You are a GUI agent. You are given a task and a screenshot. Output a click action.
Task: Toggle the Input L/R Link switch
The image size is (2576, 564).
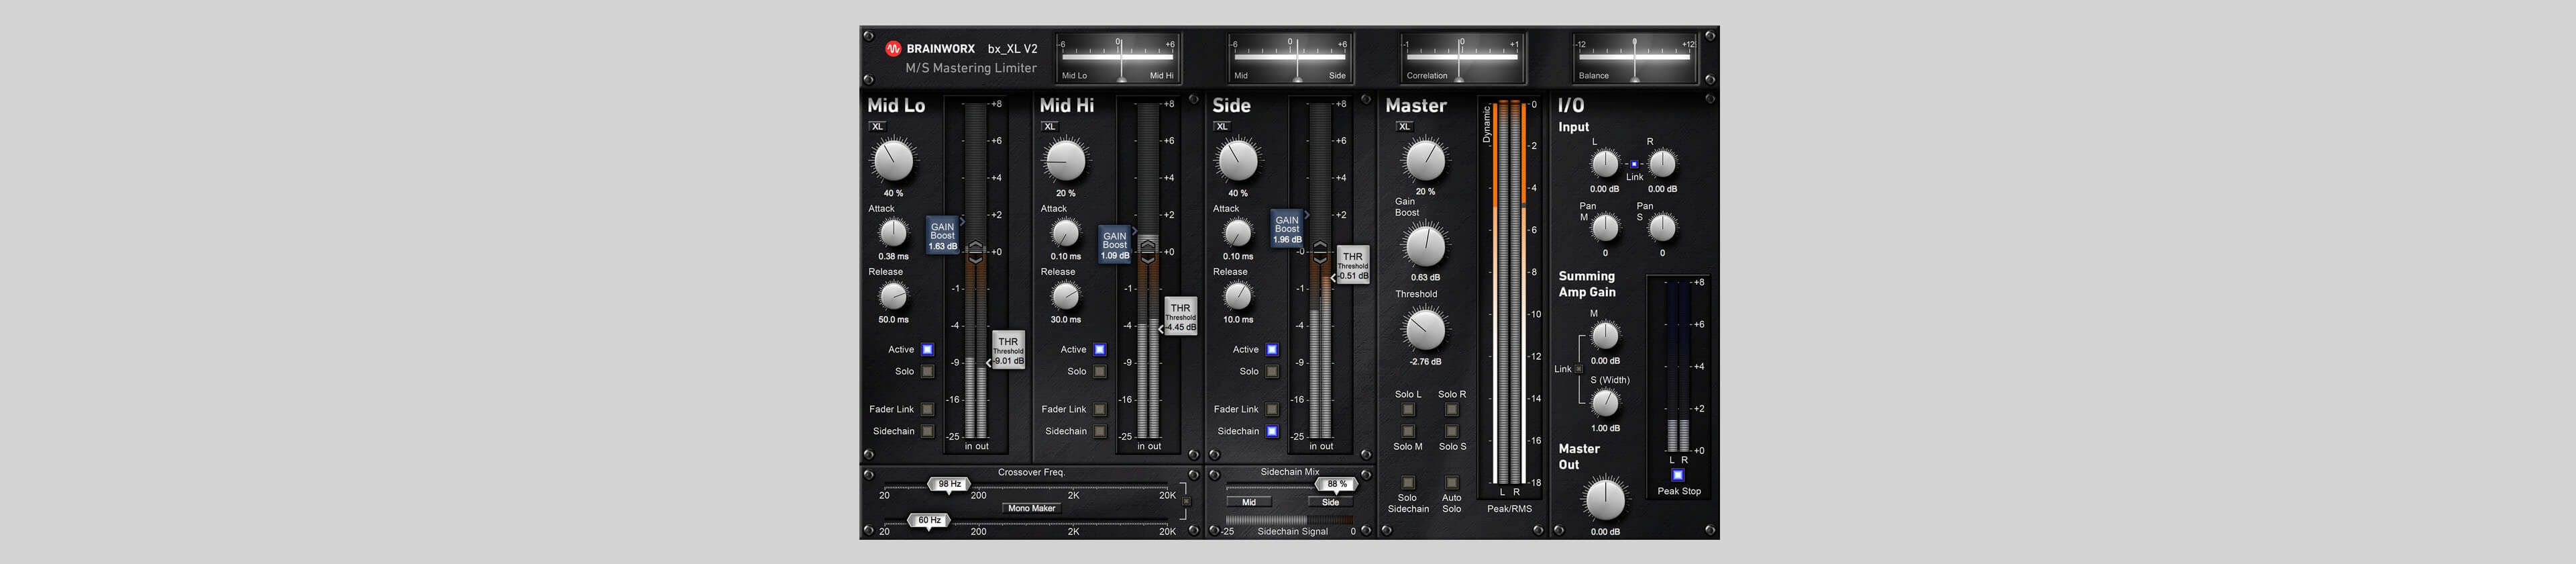tap(1634, 164)
